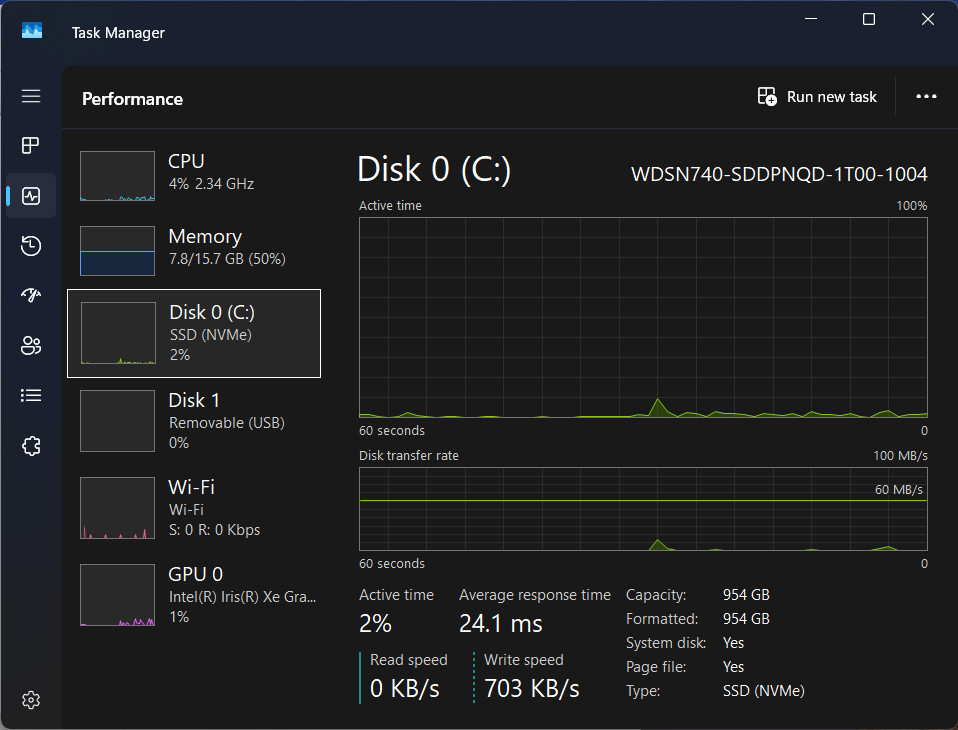Click the Formatted 954 GB value

(x=746, y=619)
